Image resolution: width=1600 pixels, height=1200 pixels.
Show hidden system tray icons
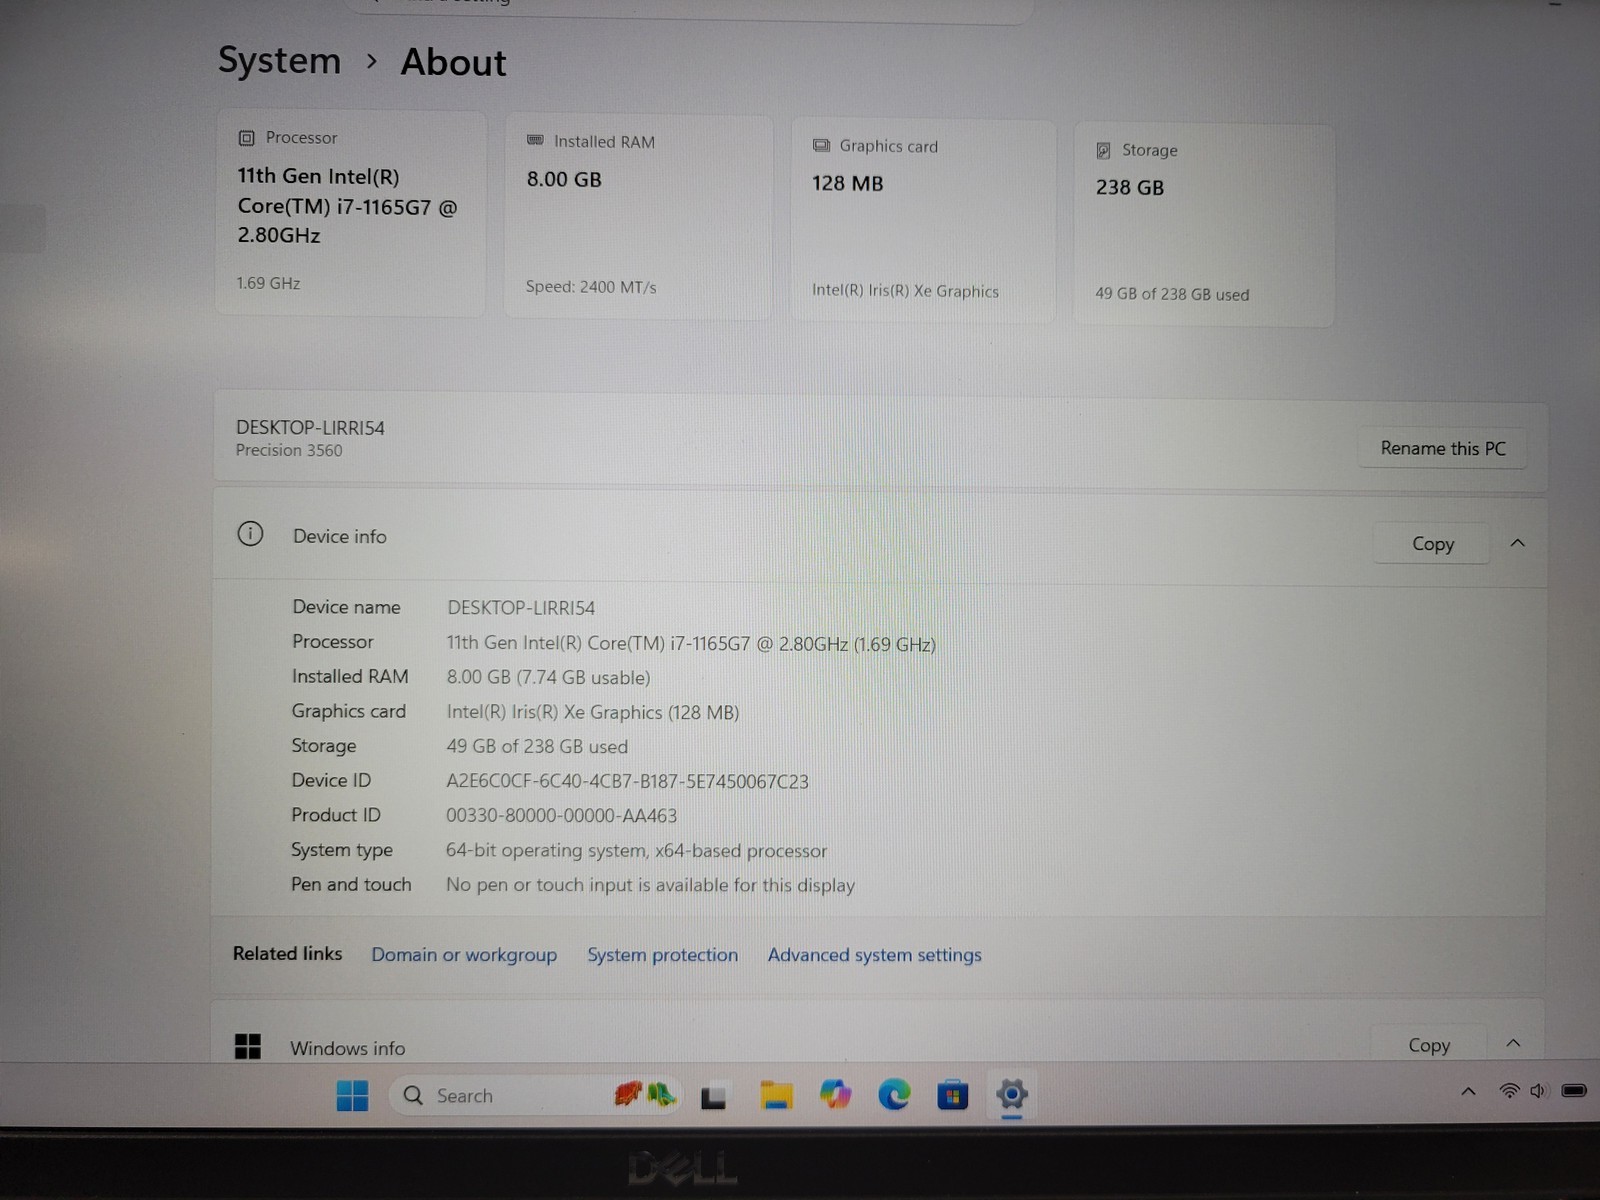tap(1468, 1091)
